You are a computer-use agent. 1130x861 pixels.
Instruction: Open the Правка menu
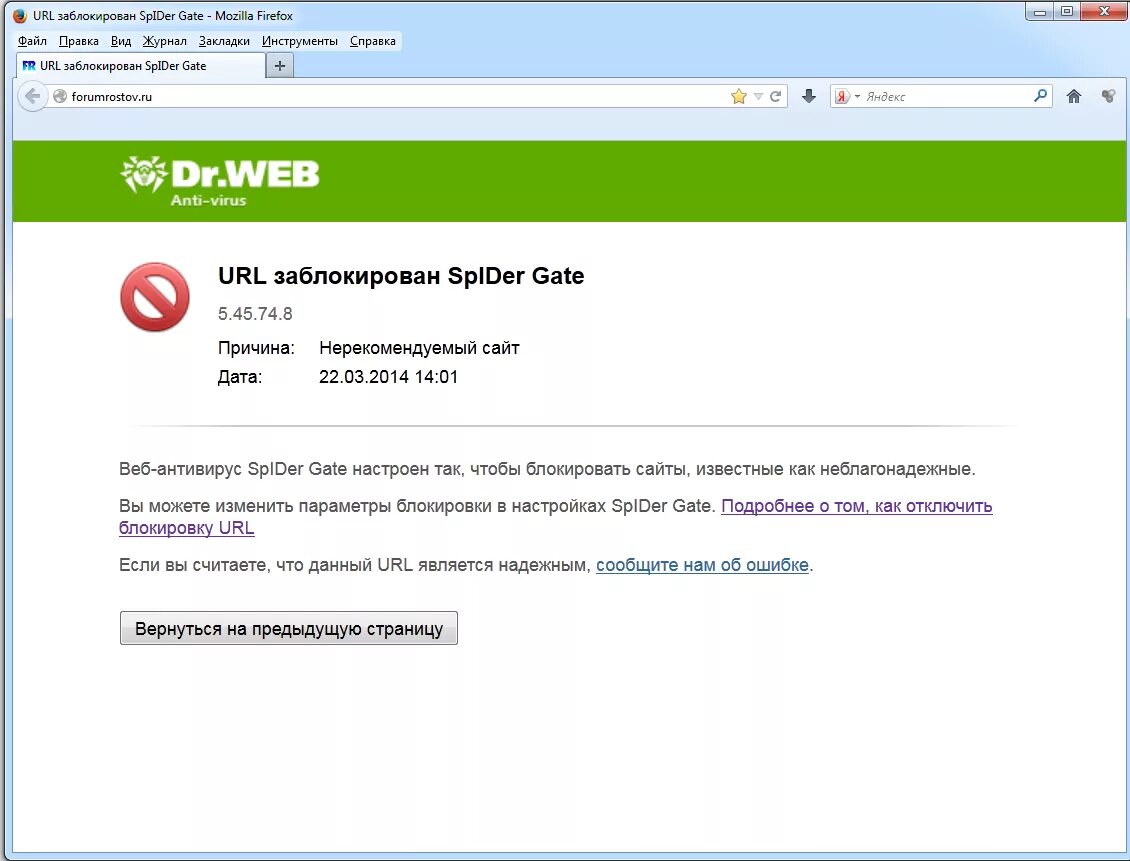coord(79,41)
